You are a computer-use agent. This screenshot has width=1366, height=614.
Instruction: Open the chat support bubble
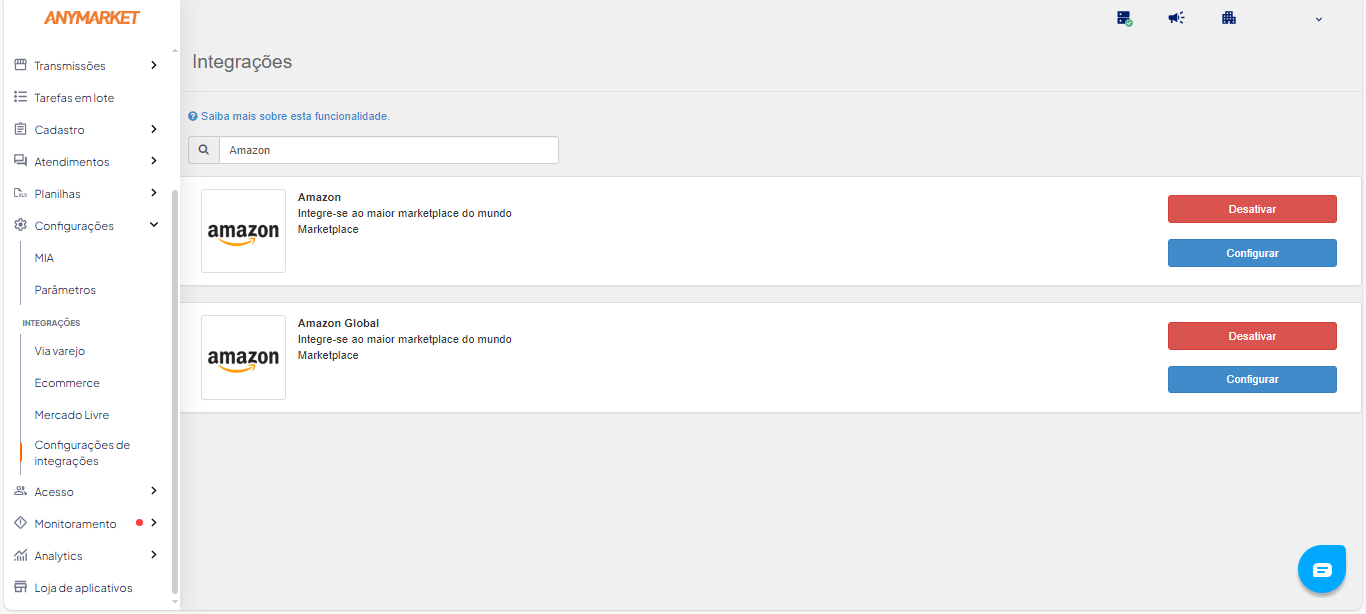1322,570
